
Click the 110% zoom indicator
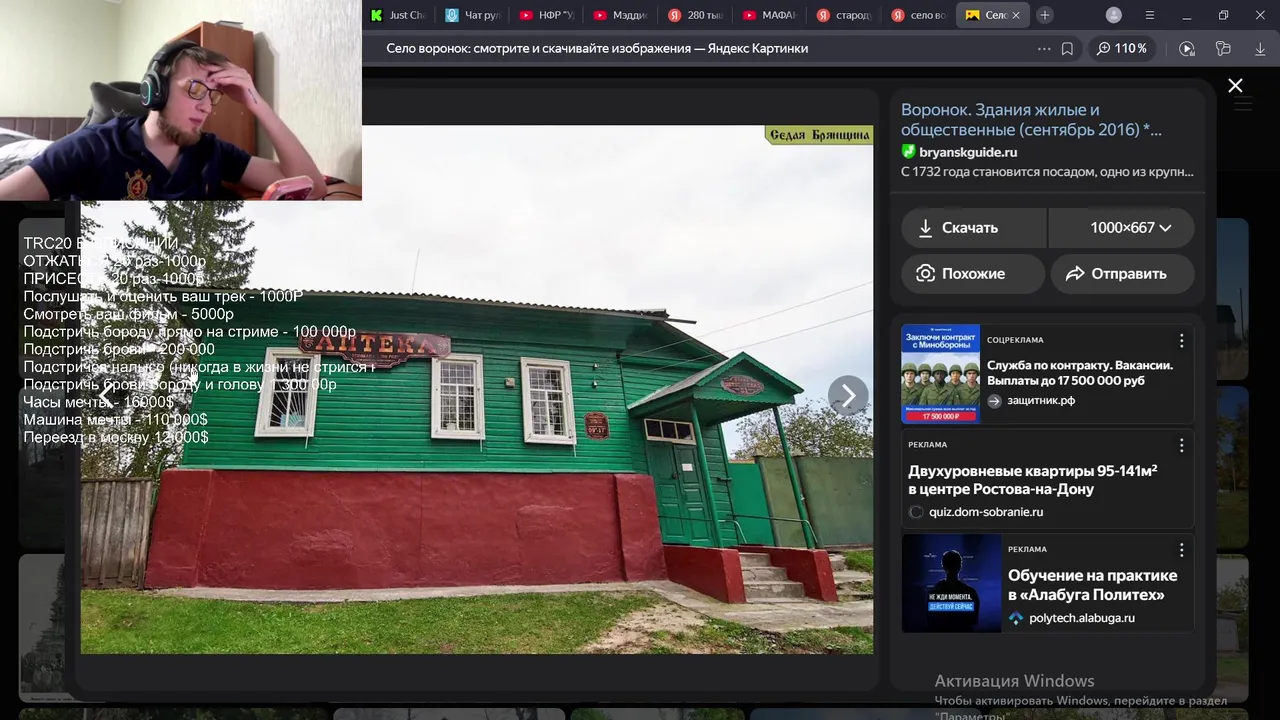pyautogui.click(x=1121, y=48)
